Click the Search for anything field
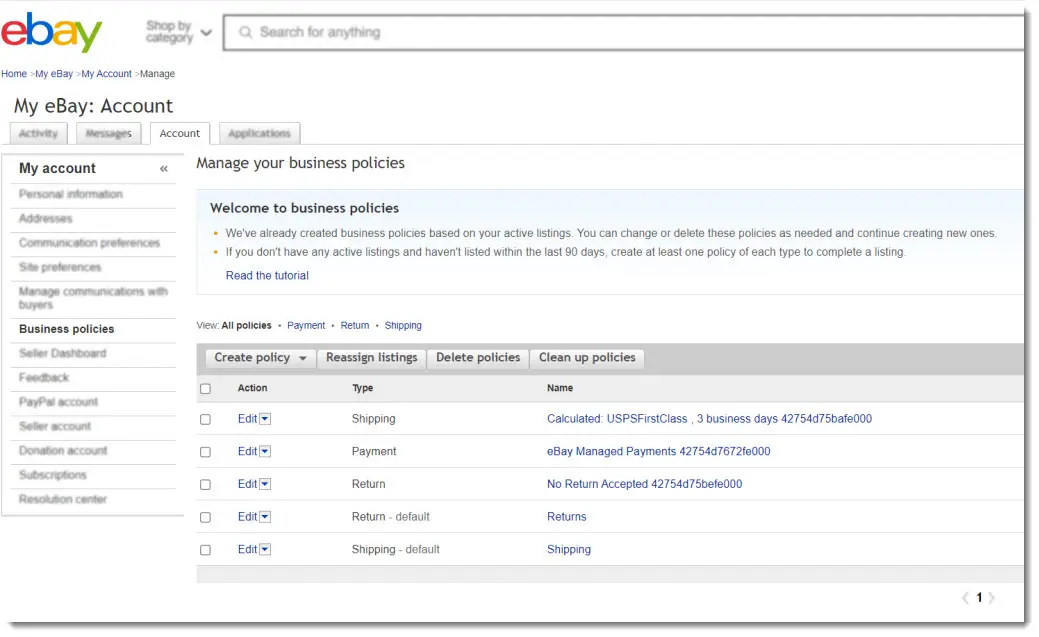 pos(625,32)
